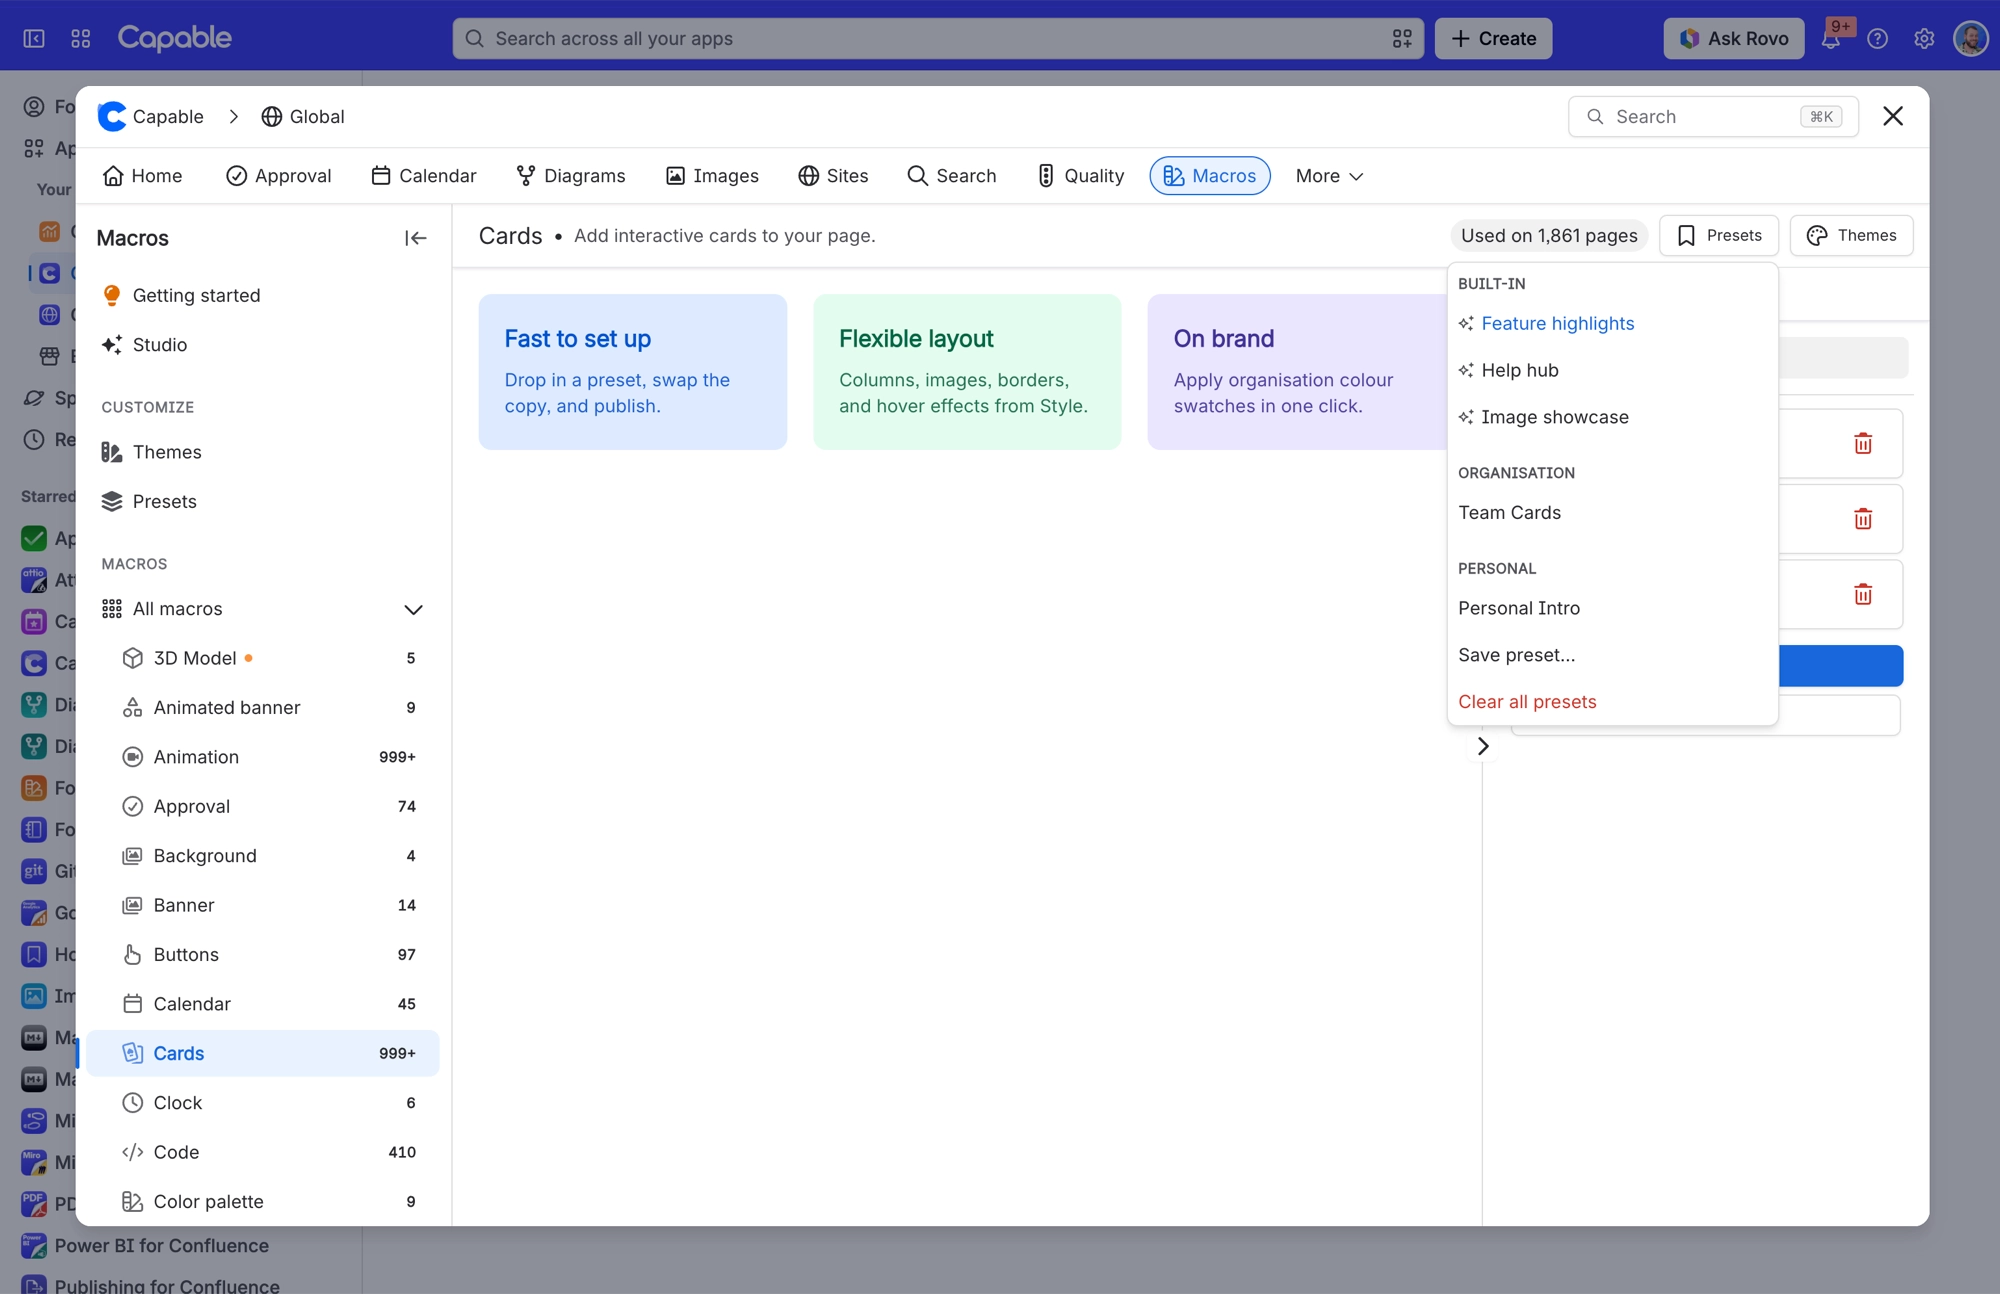The width and height of the screenshot is (2000, 1294).
Task: Switch to the Calendar tab
Action: pyautogui.click(x=424, y=176)
